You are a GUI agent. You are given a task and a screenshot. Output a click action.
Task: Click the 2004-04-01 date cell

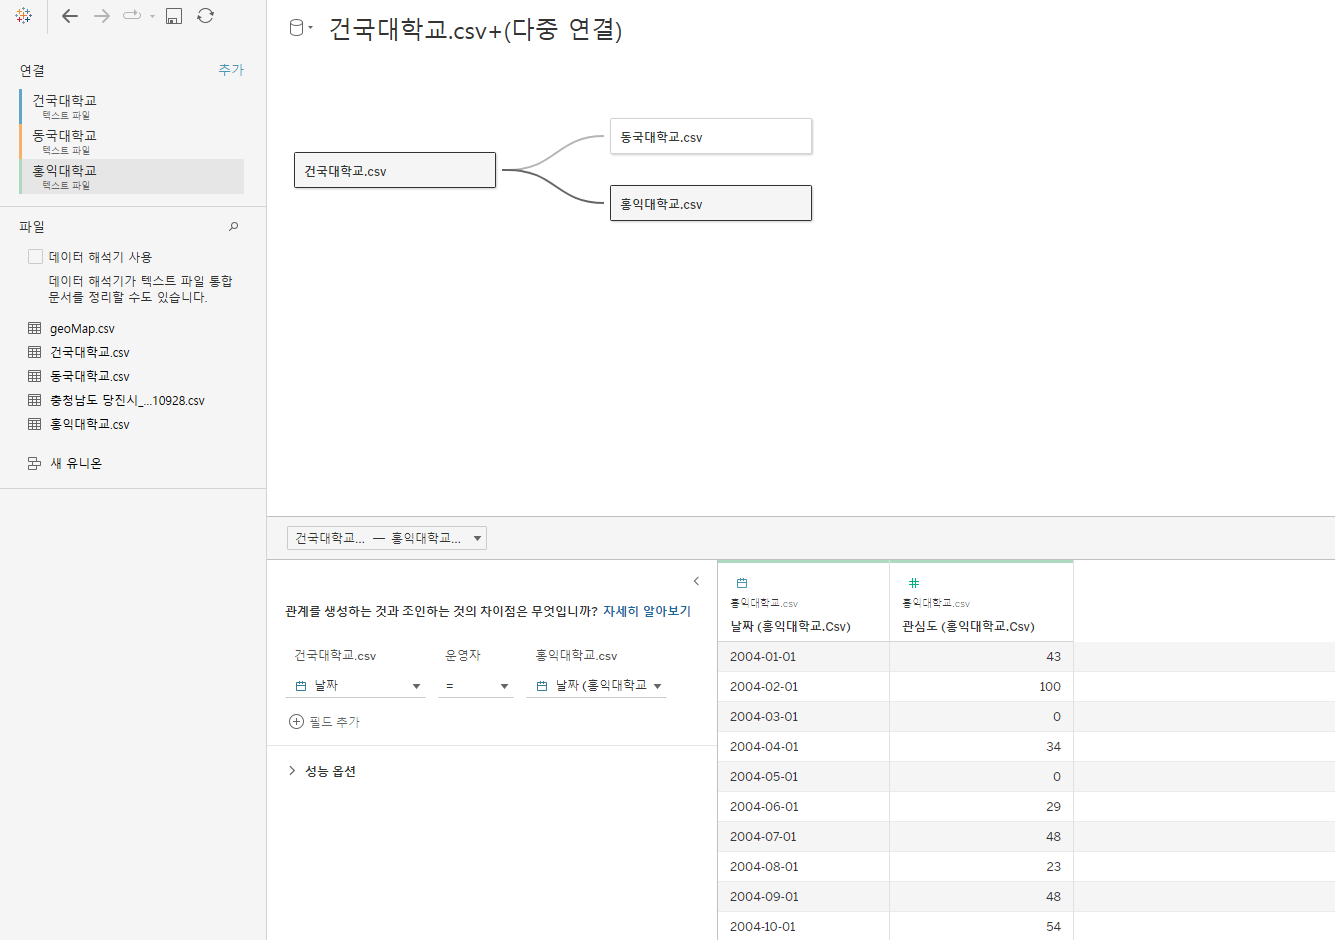coord(803,747)
